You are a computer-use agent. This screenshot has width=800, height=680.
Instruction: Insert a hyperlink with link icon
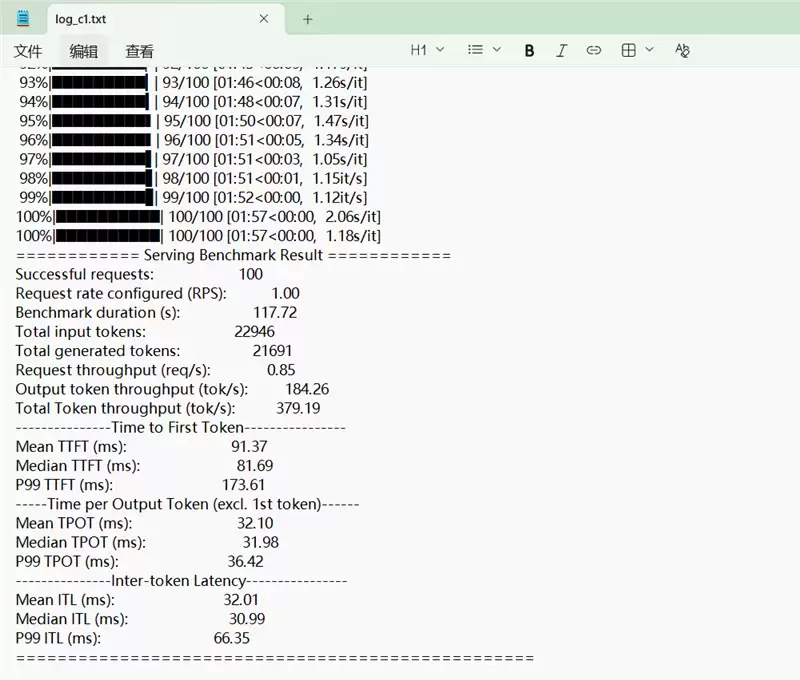(593, 50)
